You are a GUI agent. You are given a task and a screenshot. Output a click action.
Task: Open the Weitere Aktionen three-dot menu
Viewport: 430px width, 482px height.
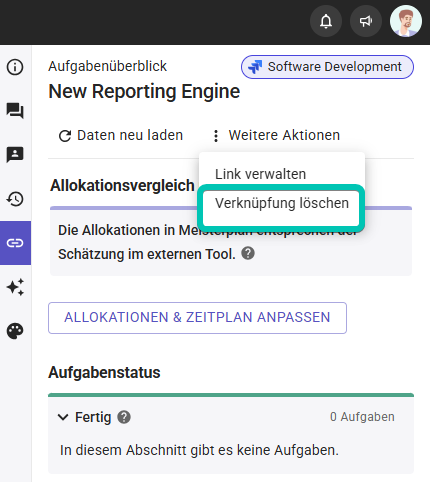(x=276, y=135)
